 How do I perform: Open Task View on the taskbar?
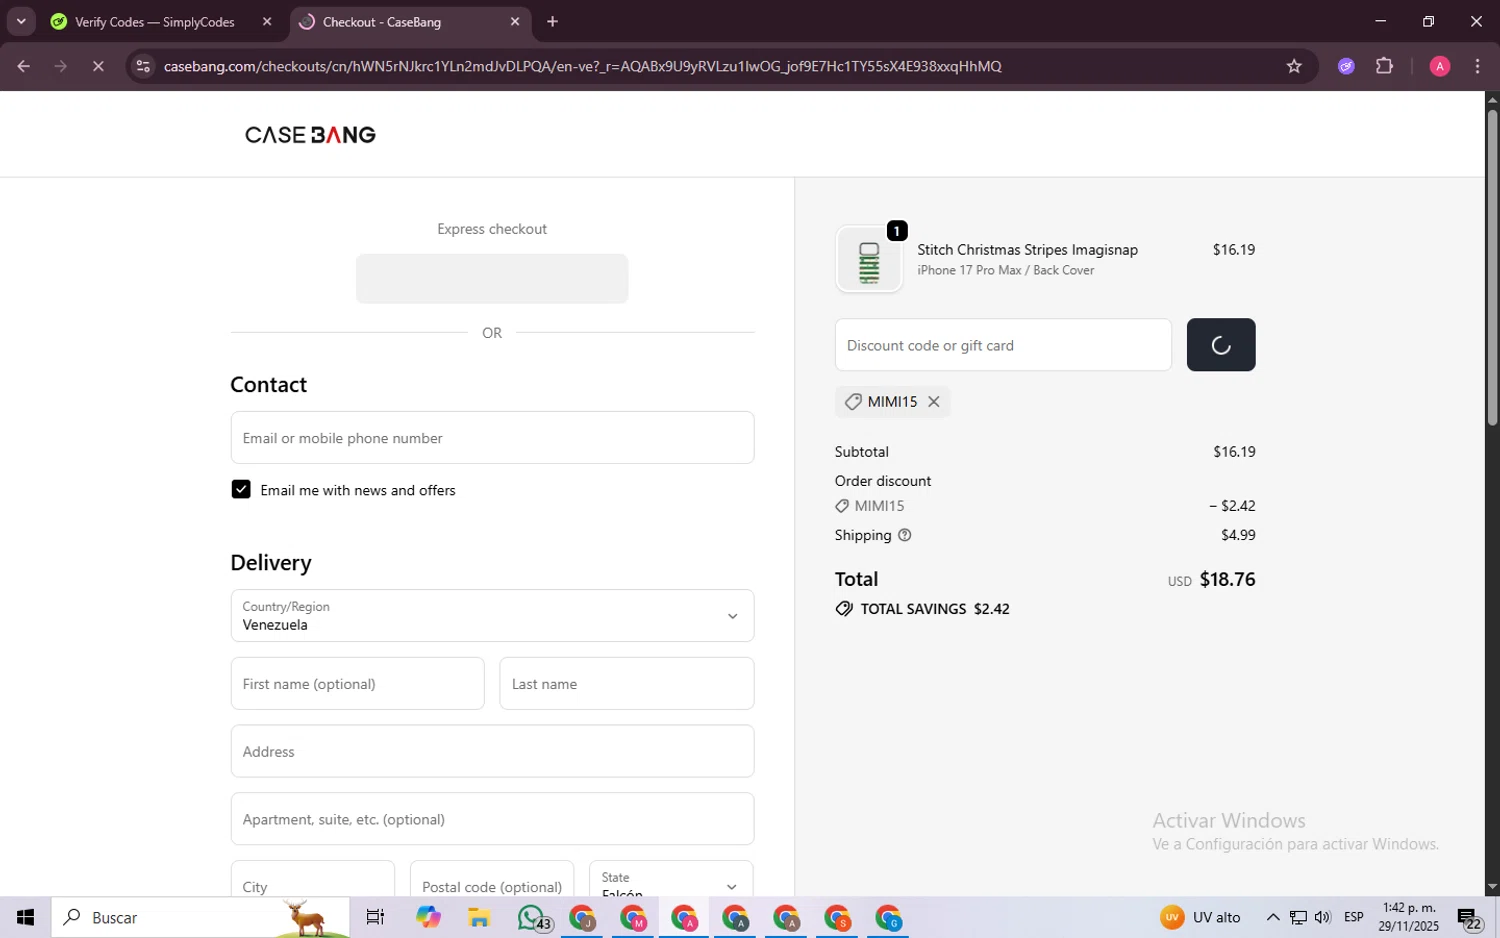(376, 917)
